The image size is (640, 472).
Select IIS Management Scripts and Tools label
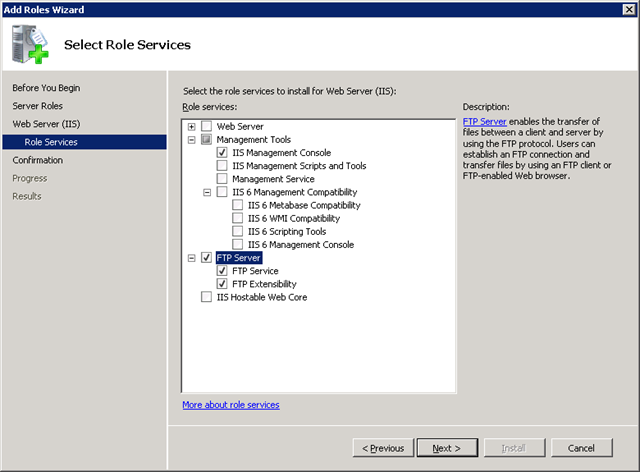tap(299, 165)
